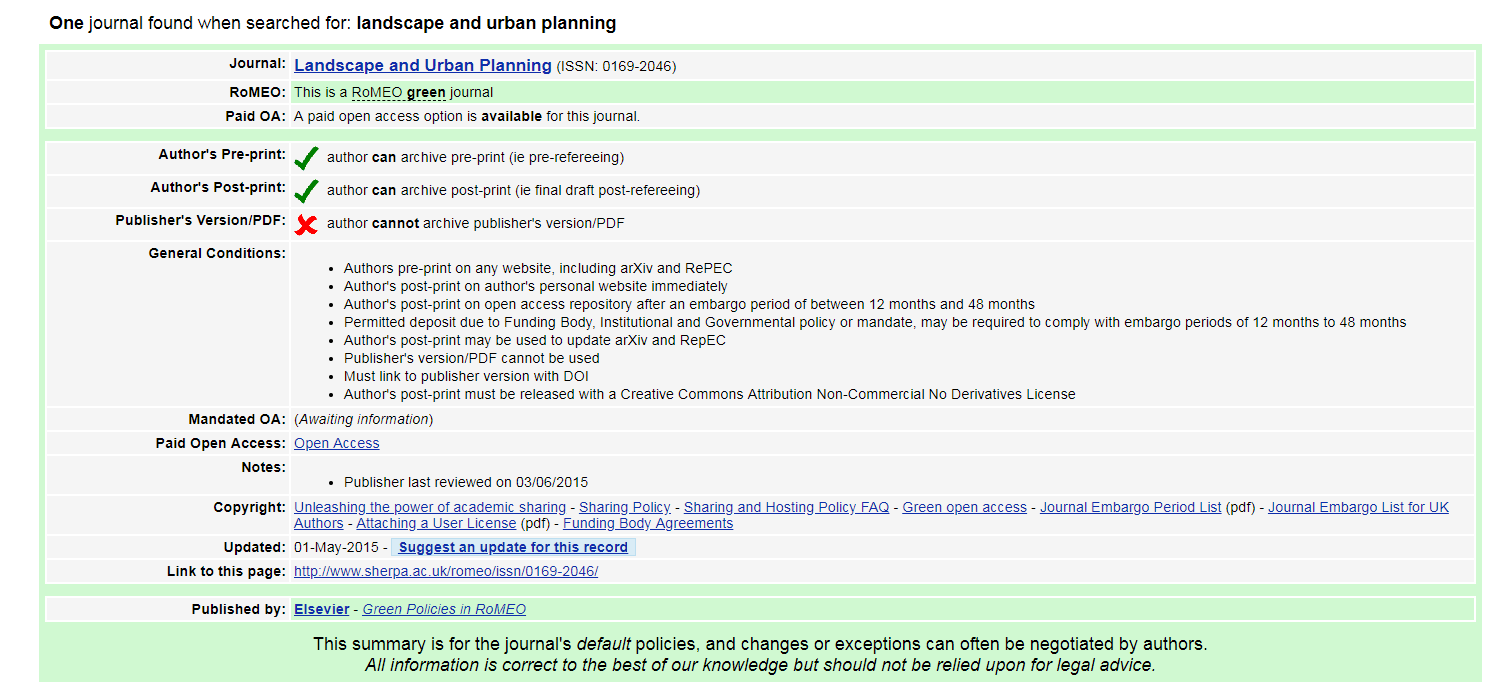Open the Funding Body Agreements link
1504x698 pixels.
[647, 524]
